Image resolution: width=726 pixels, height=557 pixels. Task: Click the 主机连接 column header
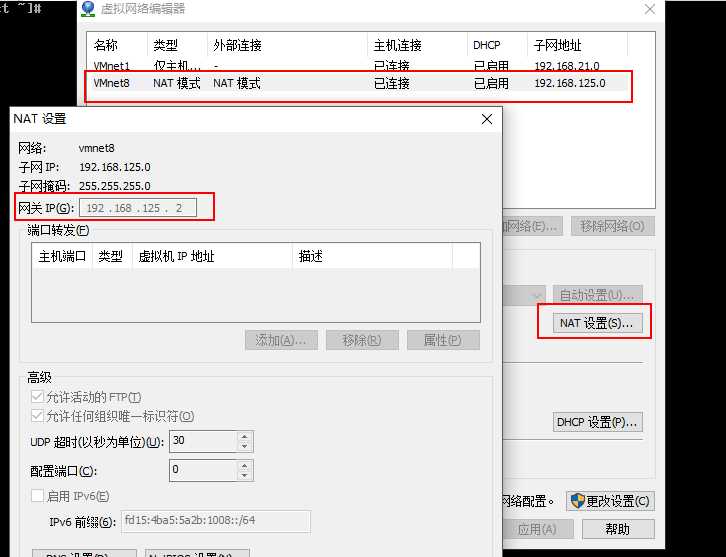(417, 45)
